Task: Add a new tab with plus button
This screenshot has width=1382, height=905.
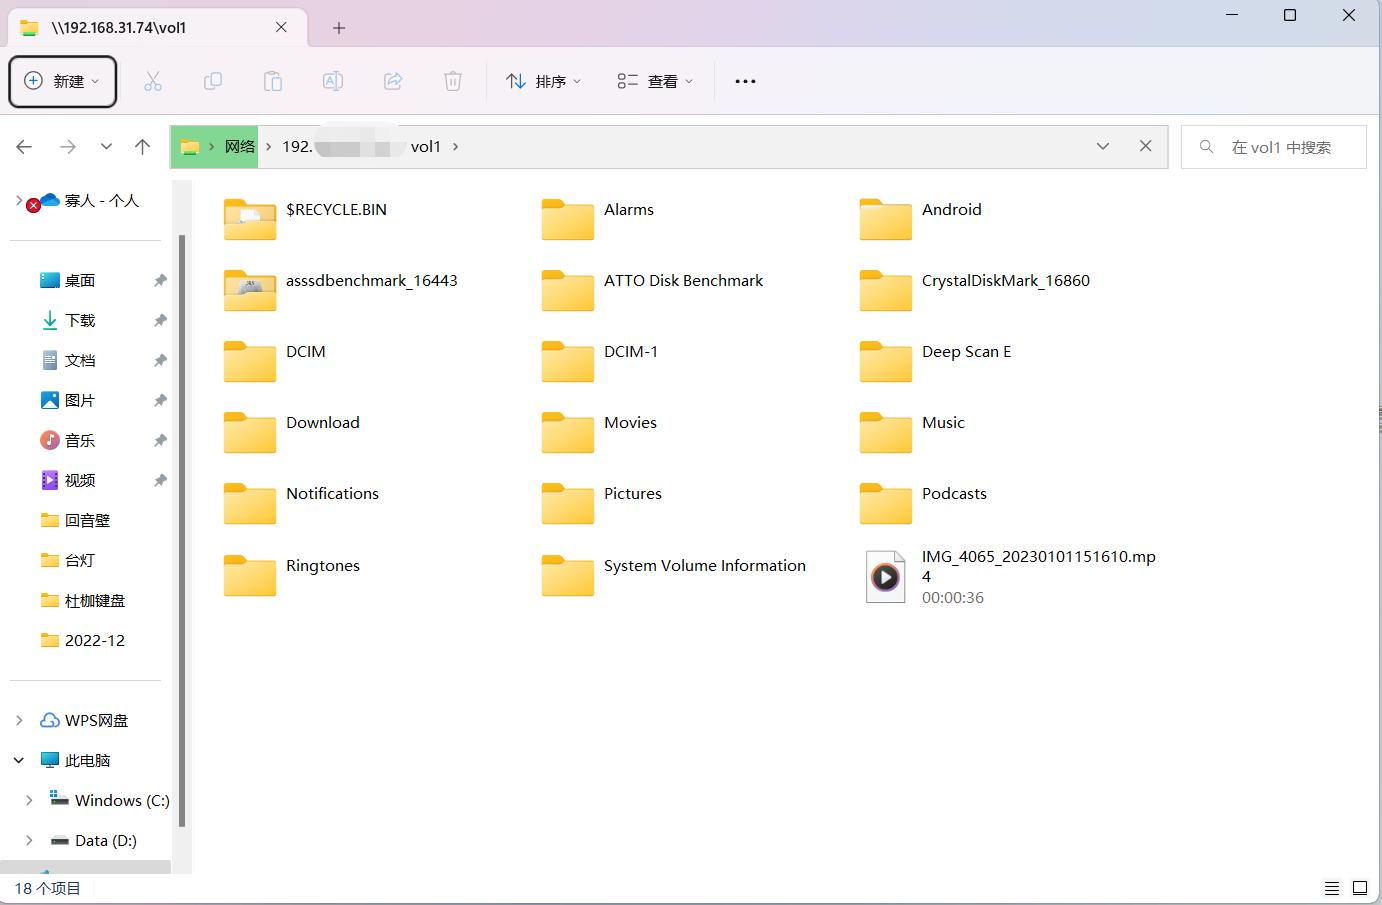Action: [339, 28]
